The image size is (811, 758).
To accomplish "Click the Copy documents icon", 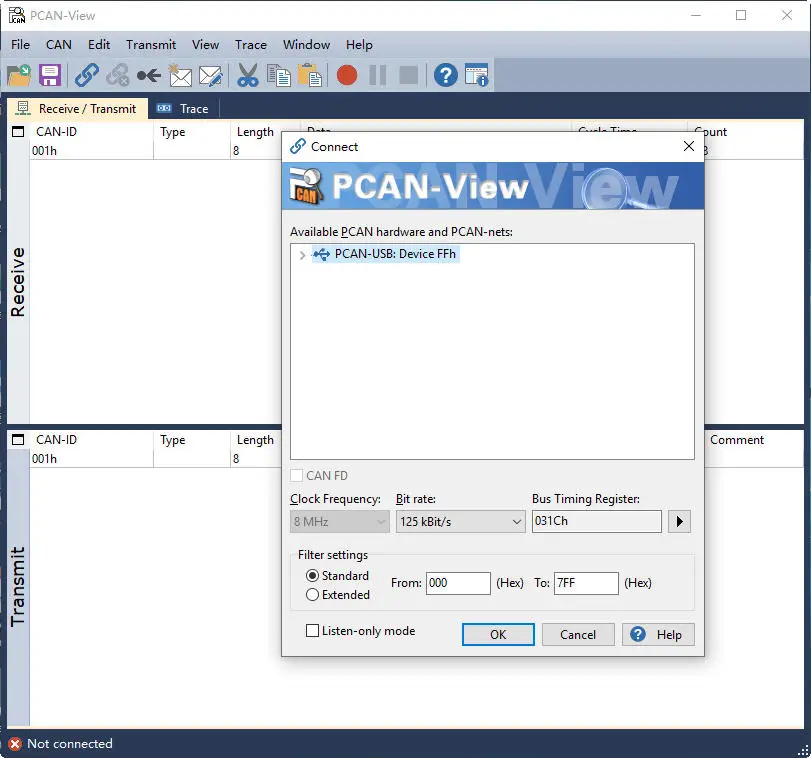I will [279, 75].
